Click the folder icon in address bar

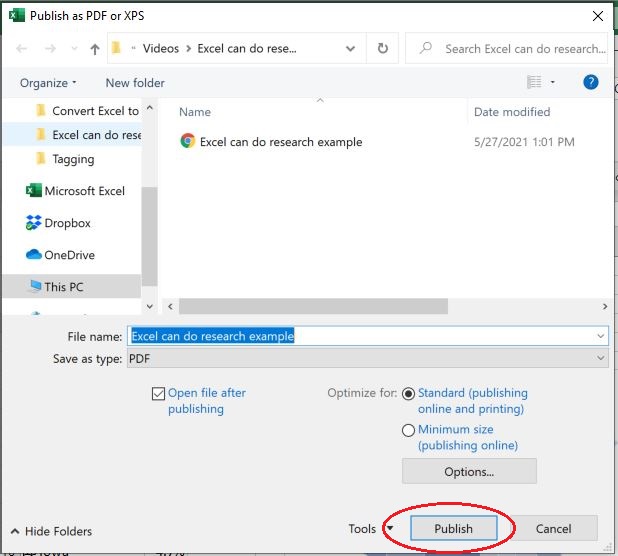coord(116,48)
